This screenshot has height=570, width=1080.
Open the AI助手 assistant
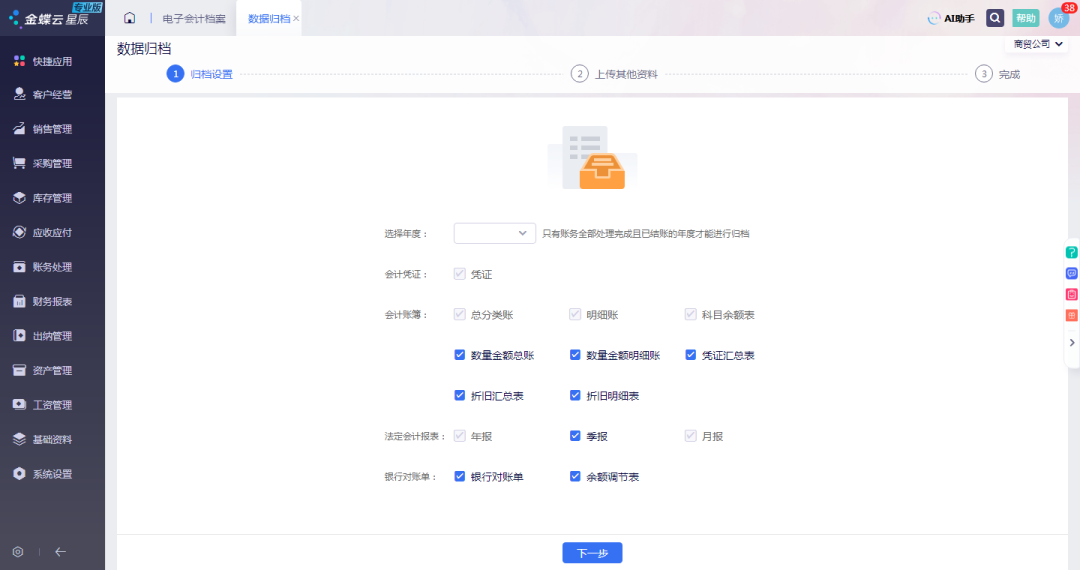point(950,18)
